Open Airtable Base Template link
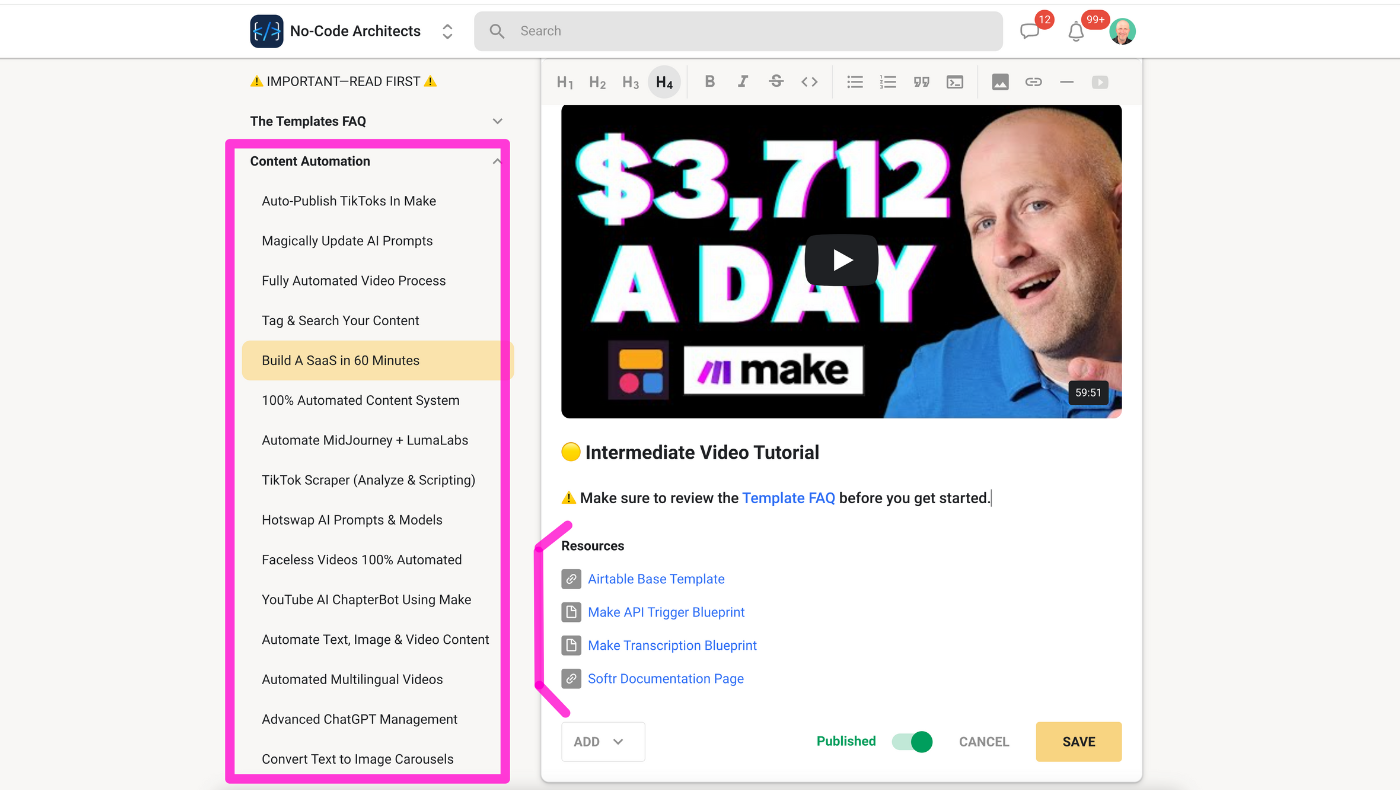This screenshot has height=790, width=1400. click(656, 579)
